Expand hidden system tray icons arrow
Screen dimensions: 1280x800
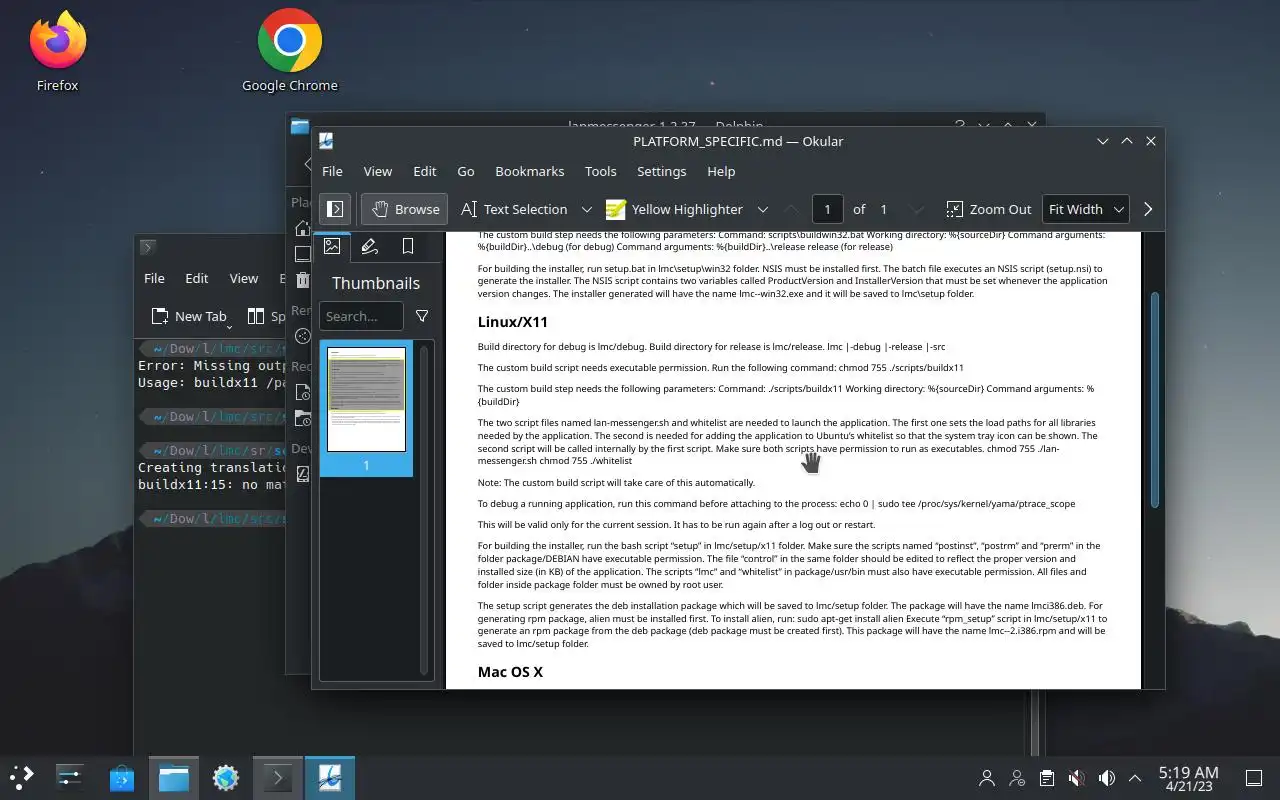pyautogui.click(x=1135, y=778)
